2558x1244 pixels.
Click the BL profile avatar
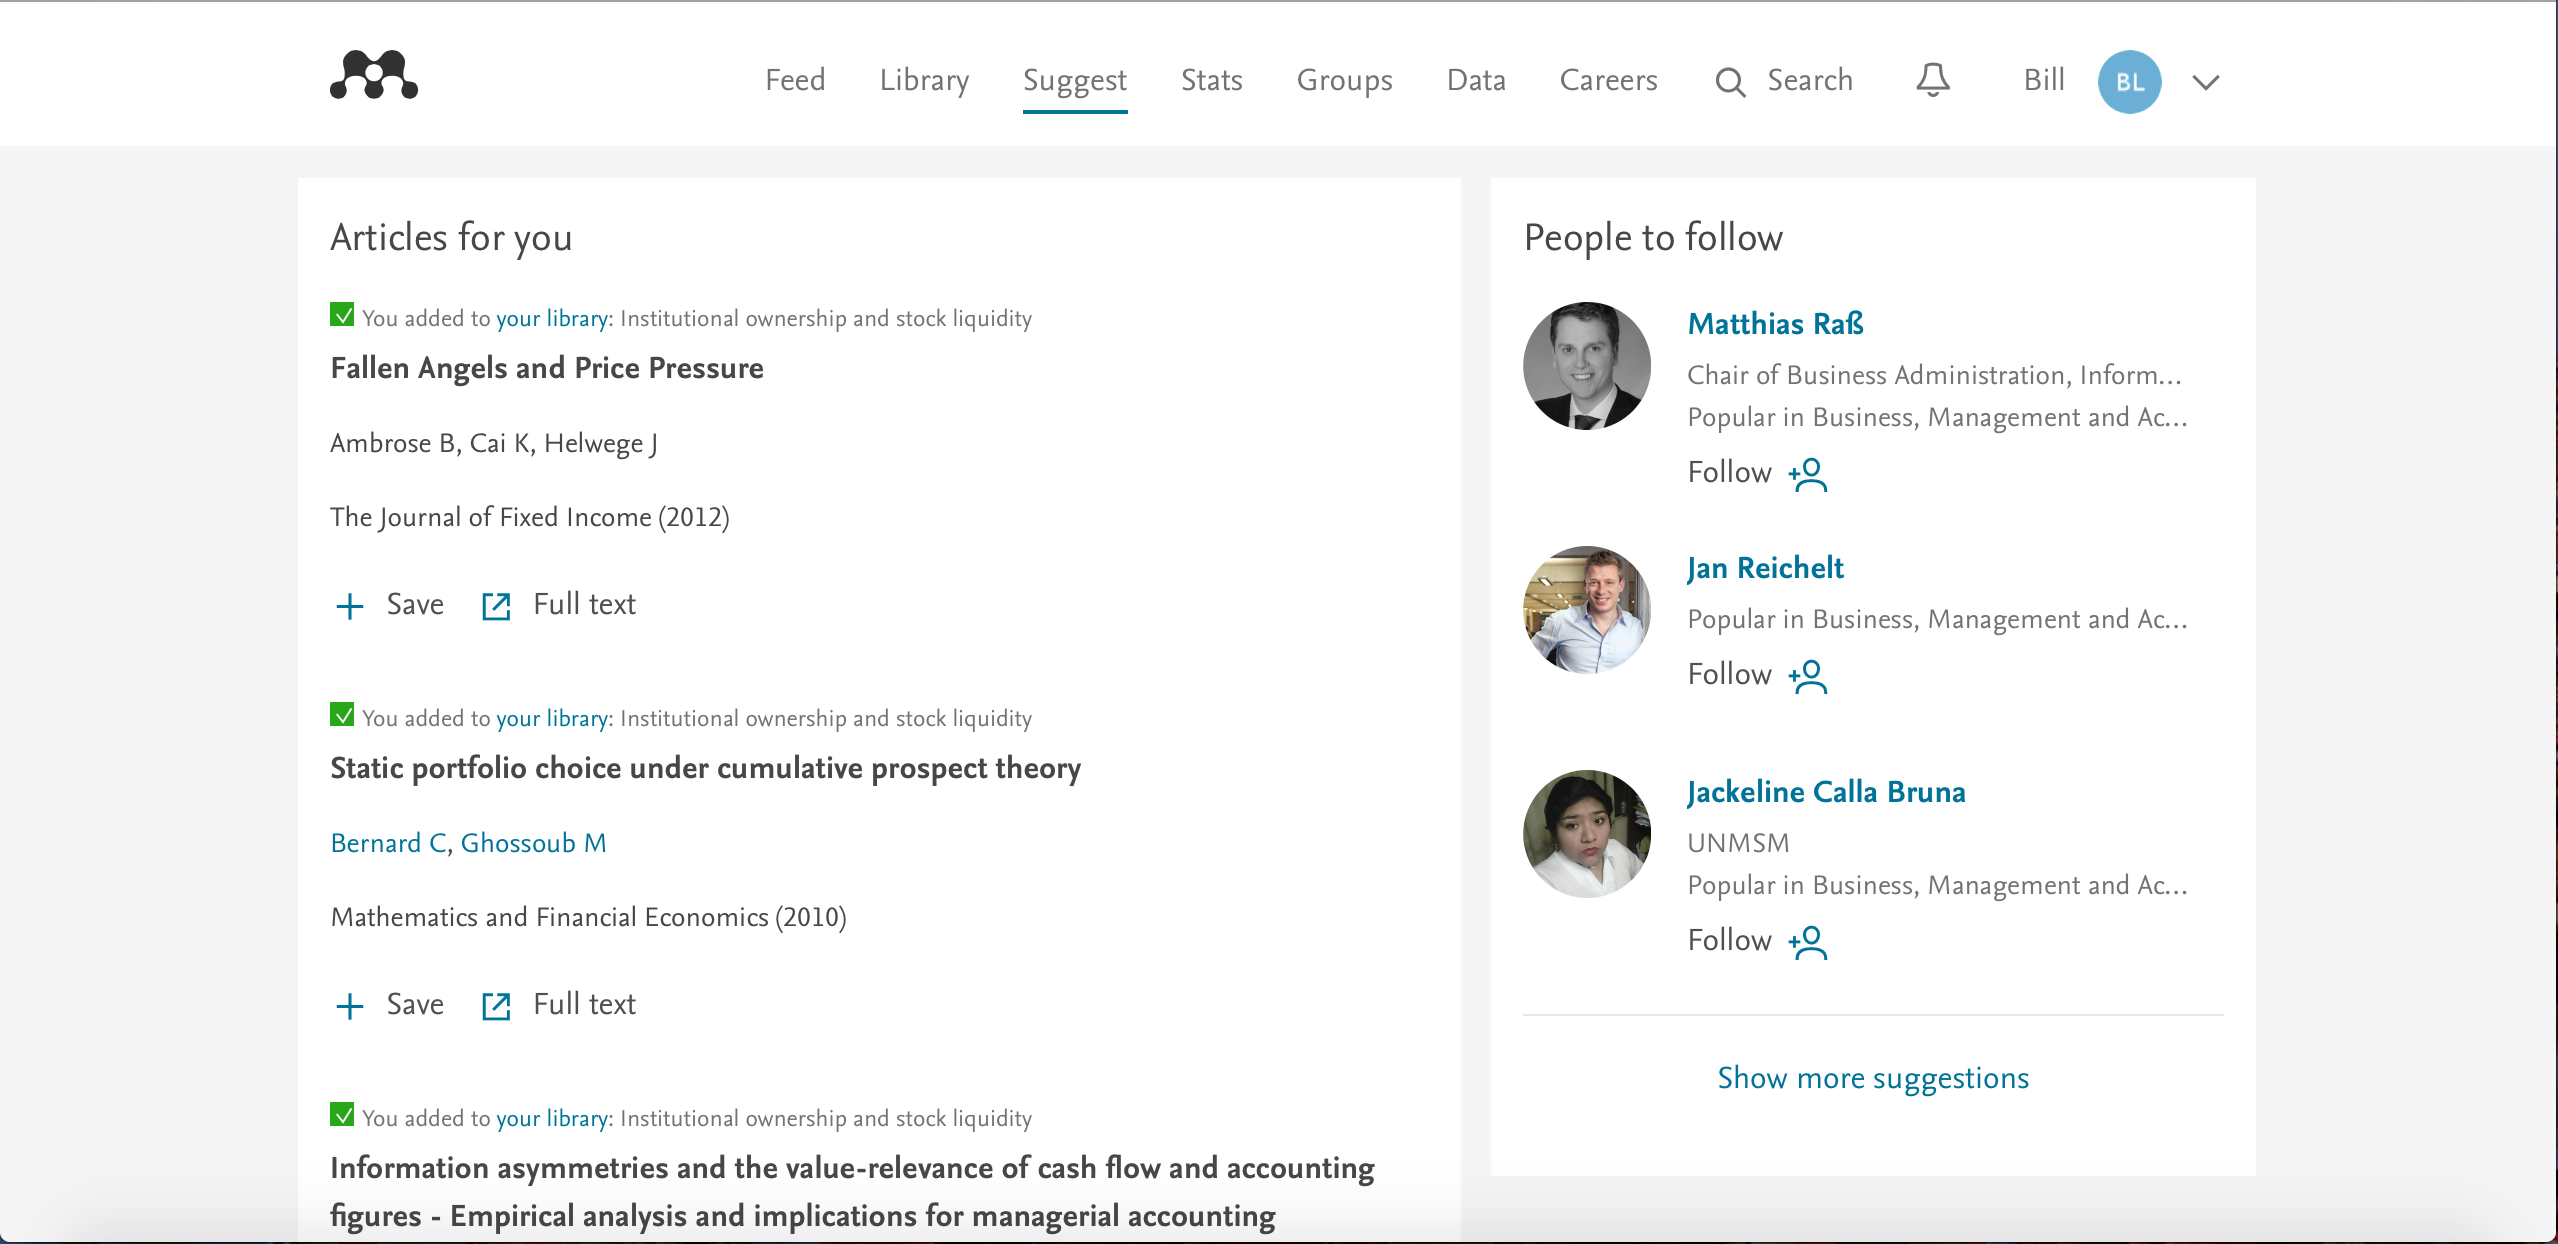pos(2130,81)
